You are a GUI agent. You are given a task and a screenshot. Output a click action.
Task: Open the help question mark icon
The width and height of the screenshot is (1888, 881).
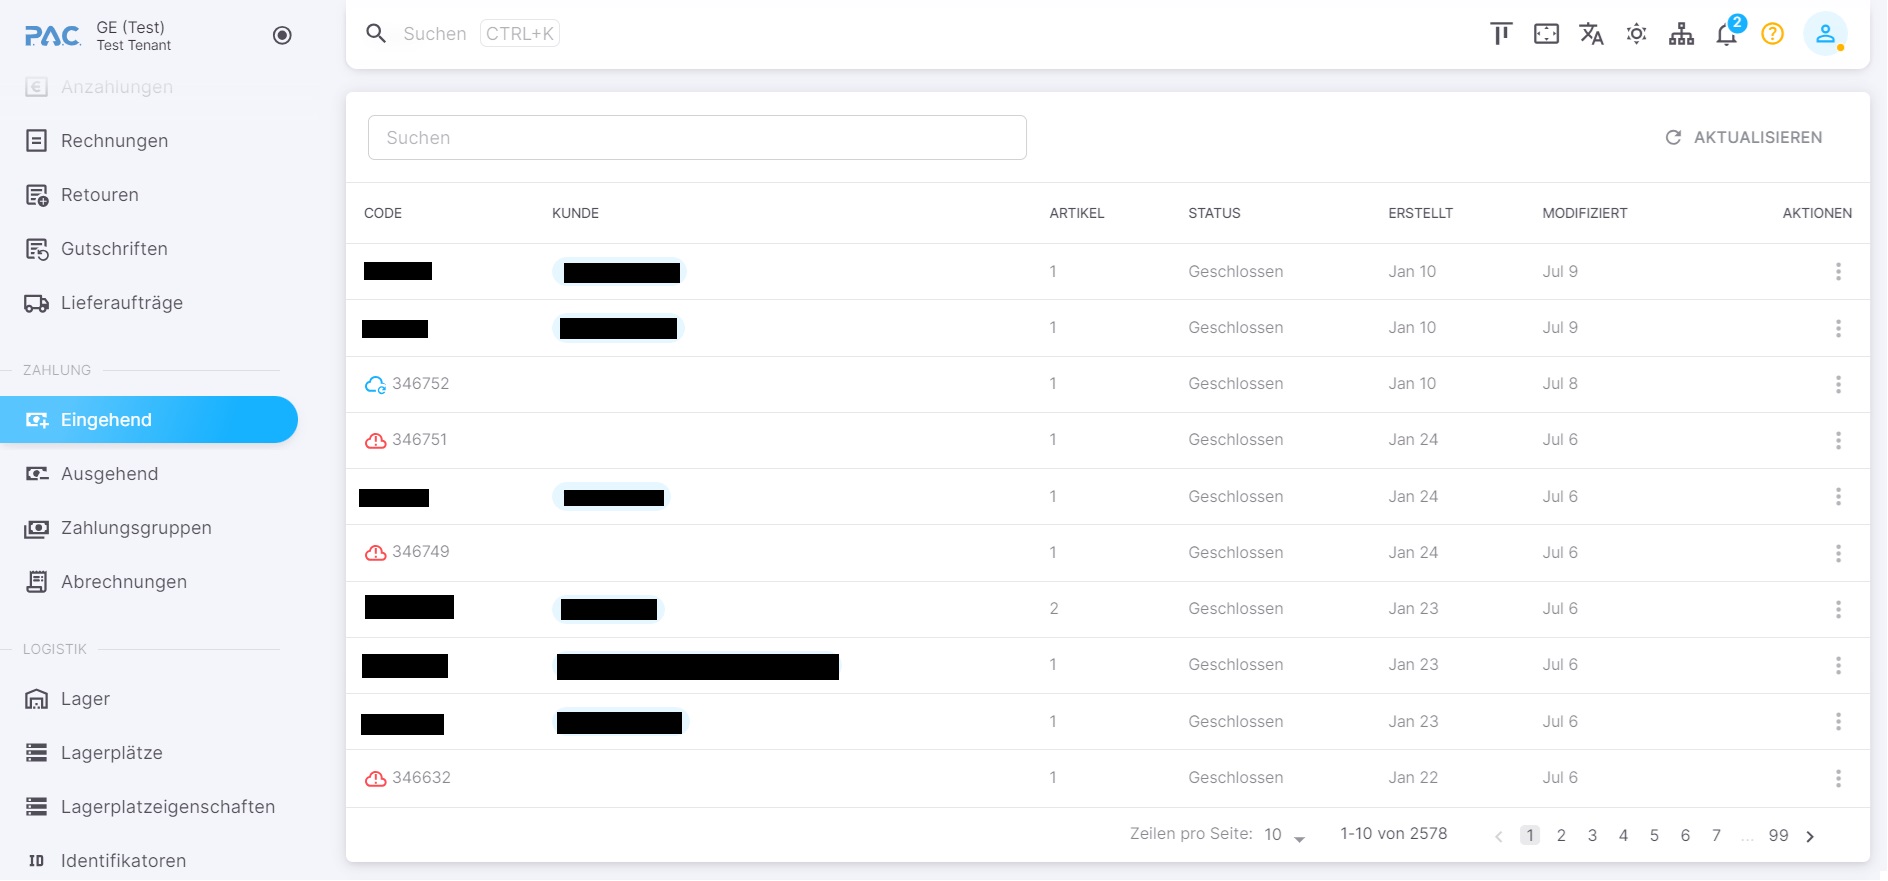(1772, 34)
